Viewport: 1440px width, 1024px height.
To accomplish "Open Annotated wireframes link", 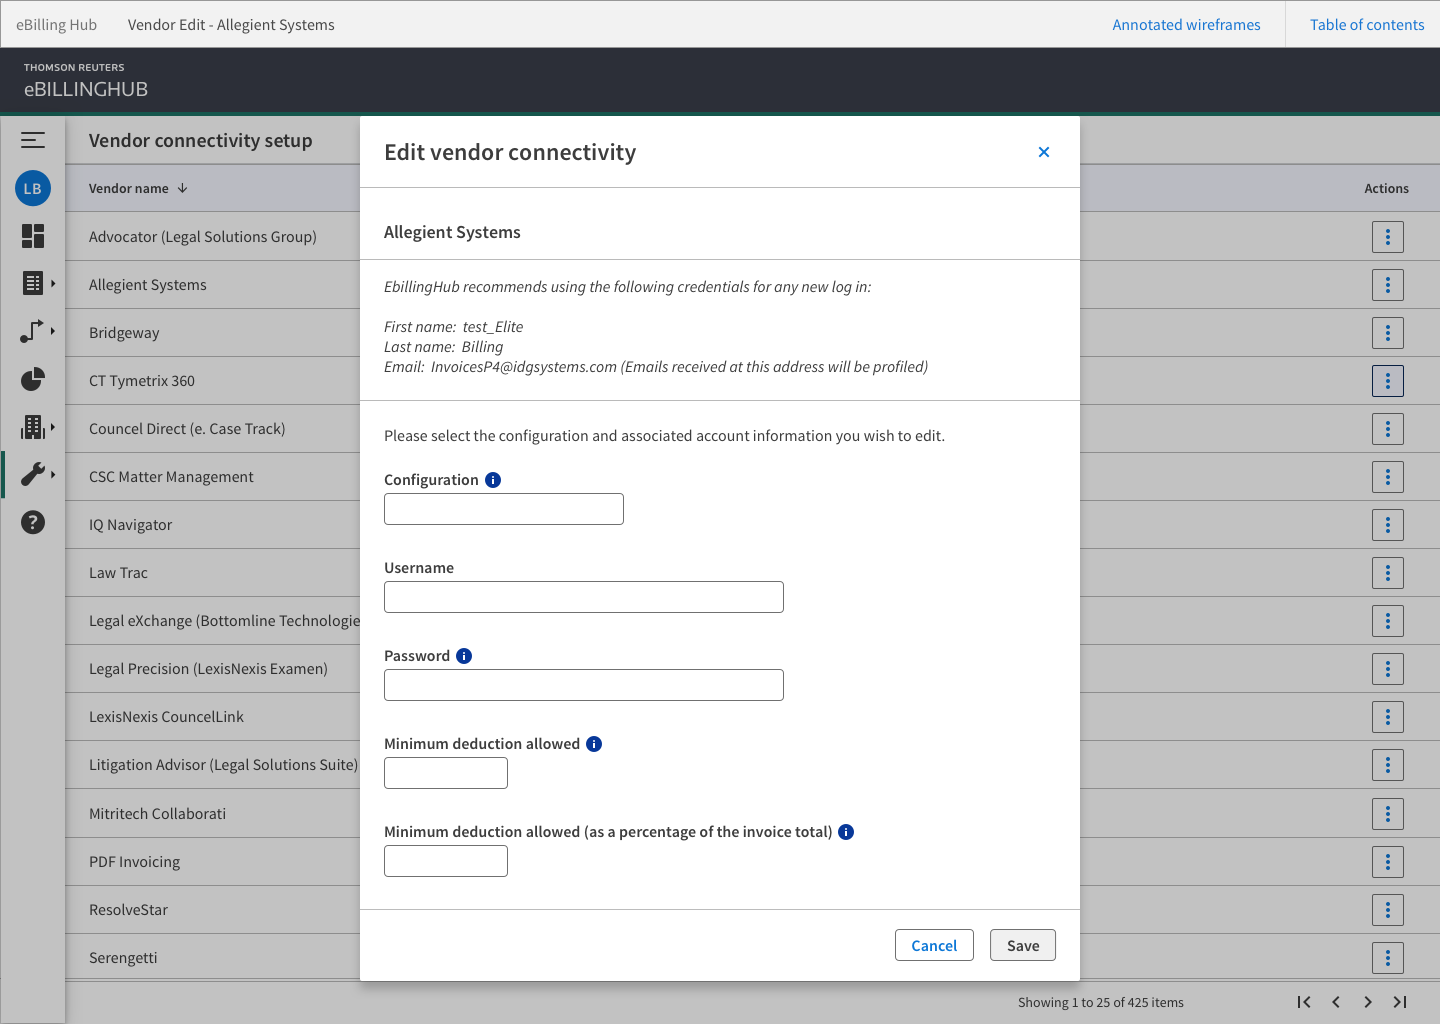I will coord(1186,25).
